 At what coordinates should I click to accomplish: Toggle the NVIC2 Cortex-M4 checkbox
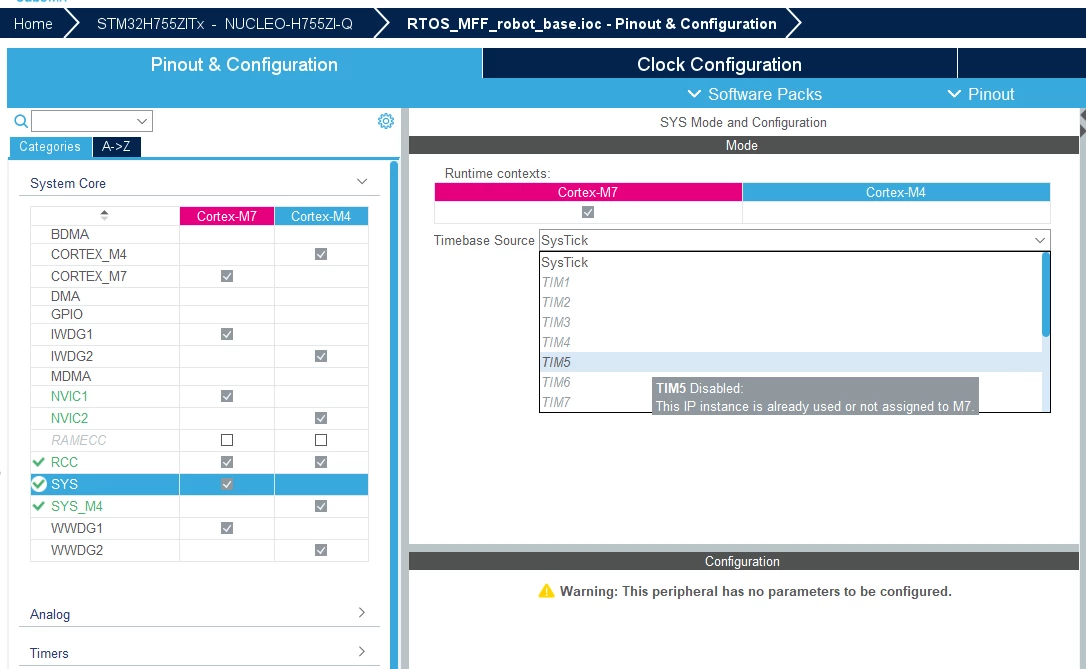tap(321, 418)
